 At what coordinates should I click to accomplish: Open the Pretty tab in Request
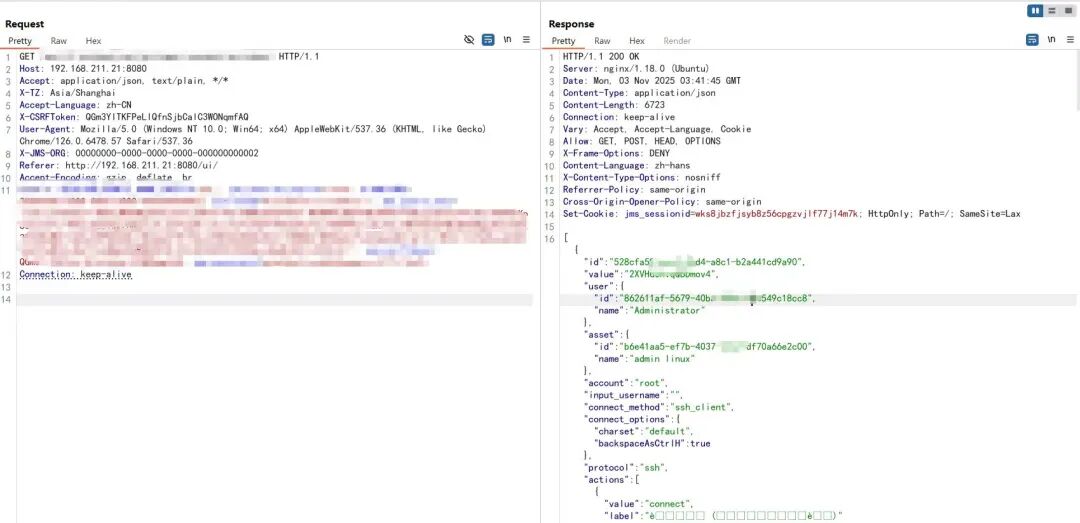coord(20,41)
